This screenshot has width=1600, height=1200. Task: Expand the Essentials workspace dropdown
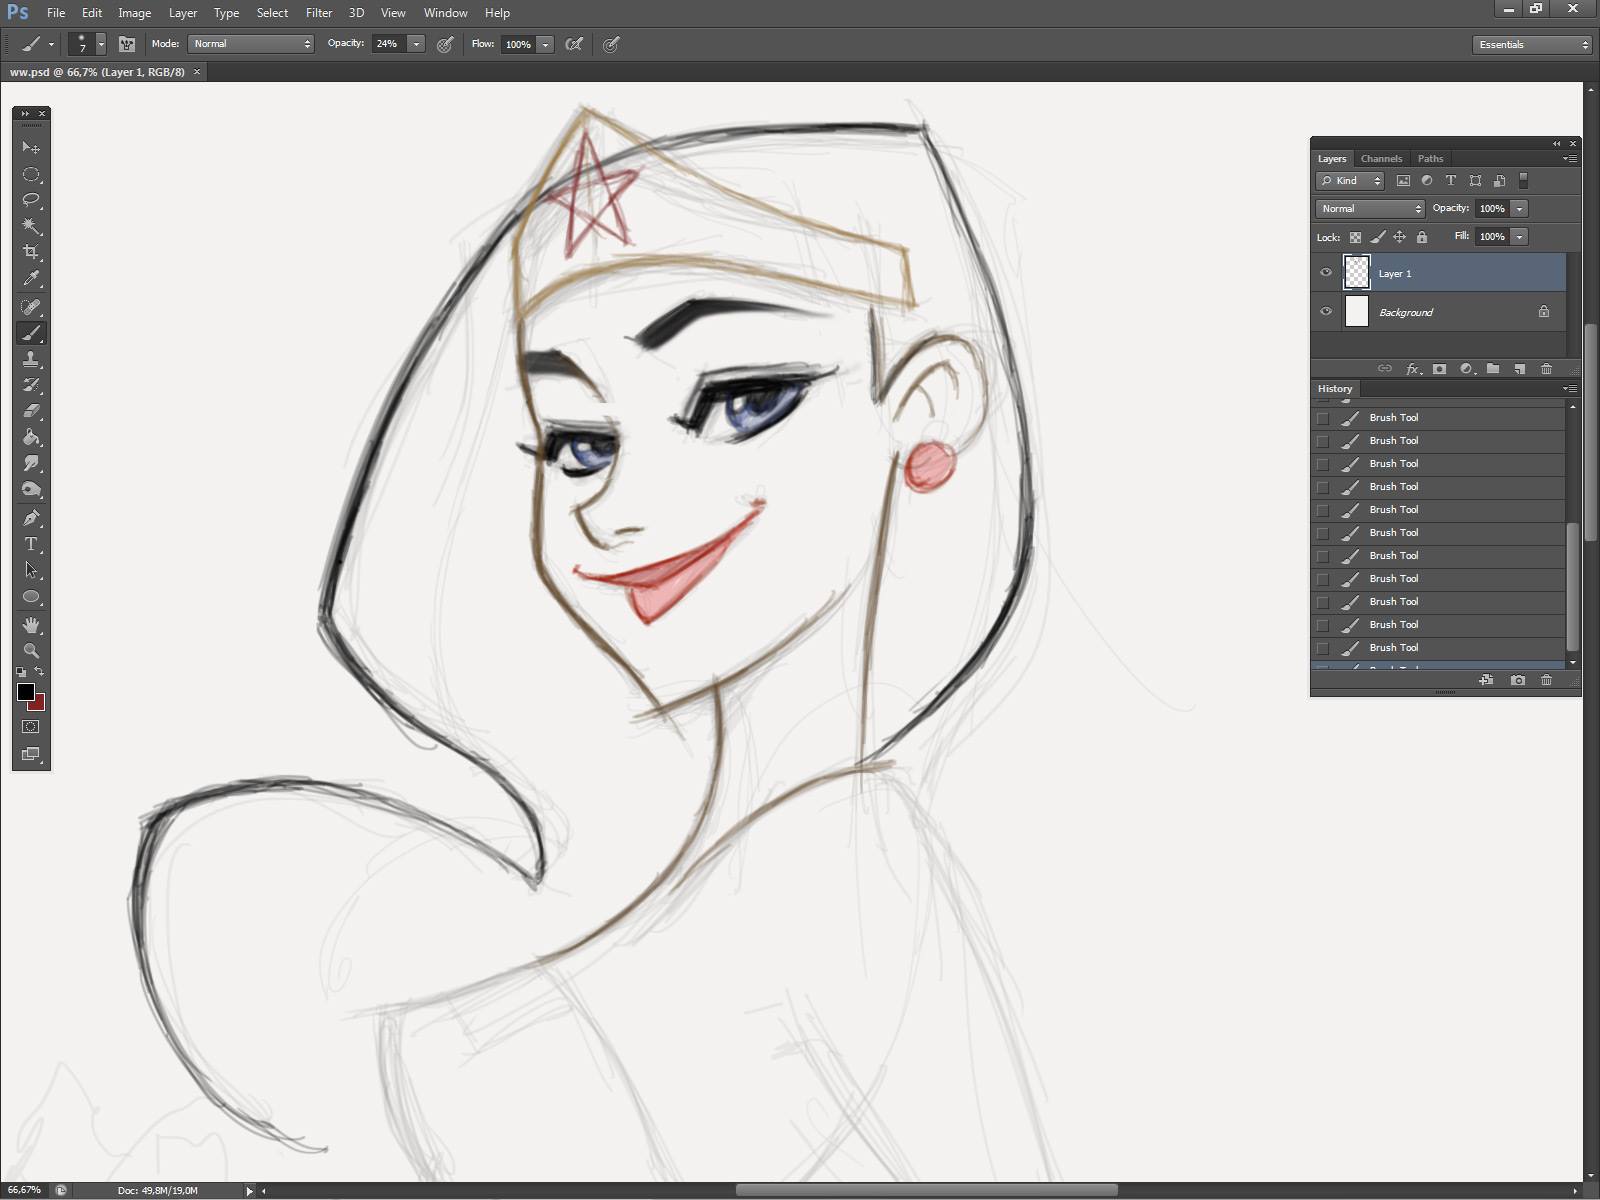(1531, 45)
